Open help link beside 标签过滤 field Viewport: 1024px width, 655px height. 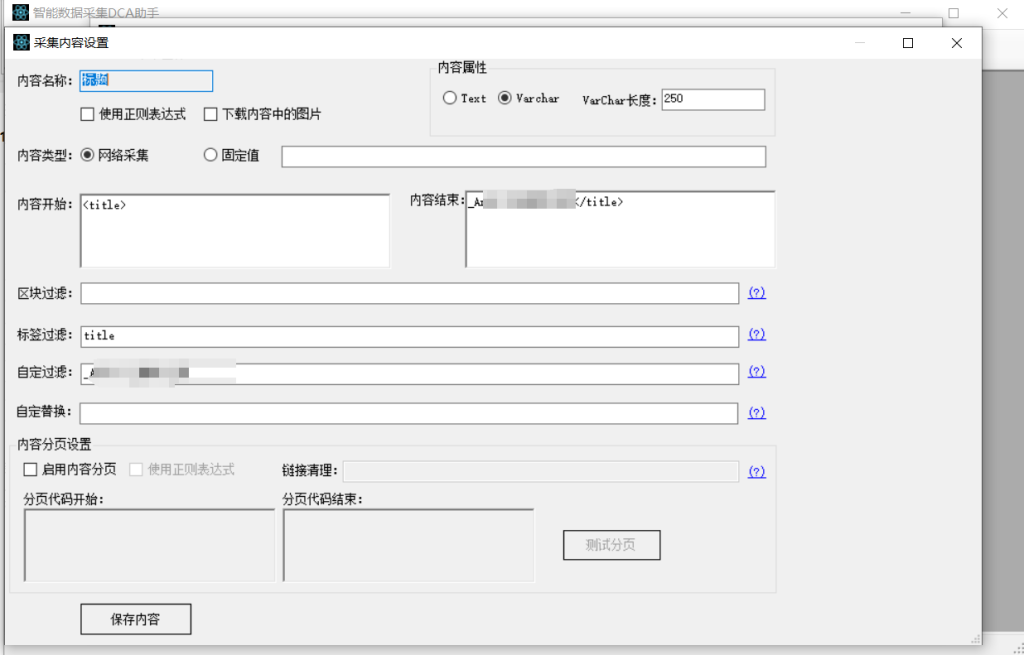(x=757, y=334)
